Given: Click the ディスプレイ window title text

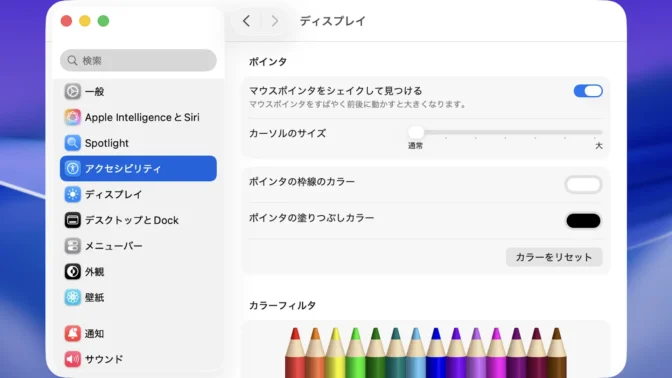Looking at the screenshot, I should 333,21.
